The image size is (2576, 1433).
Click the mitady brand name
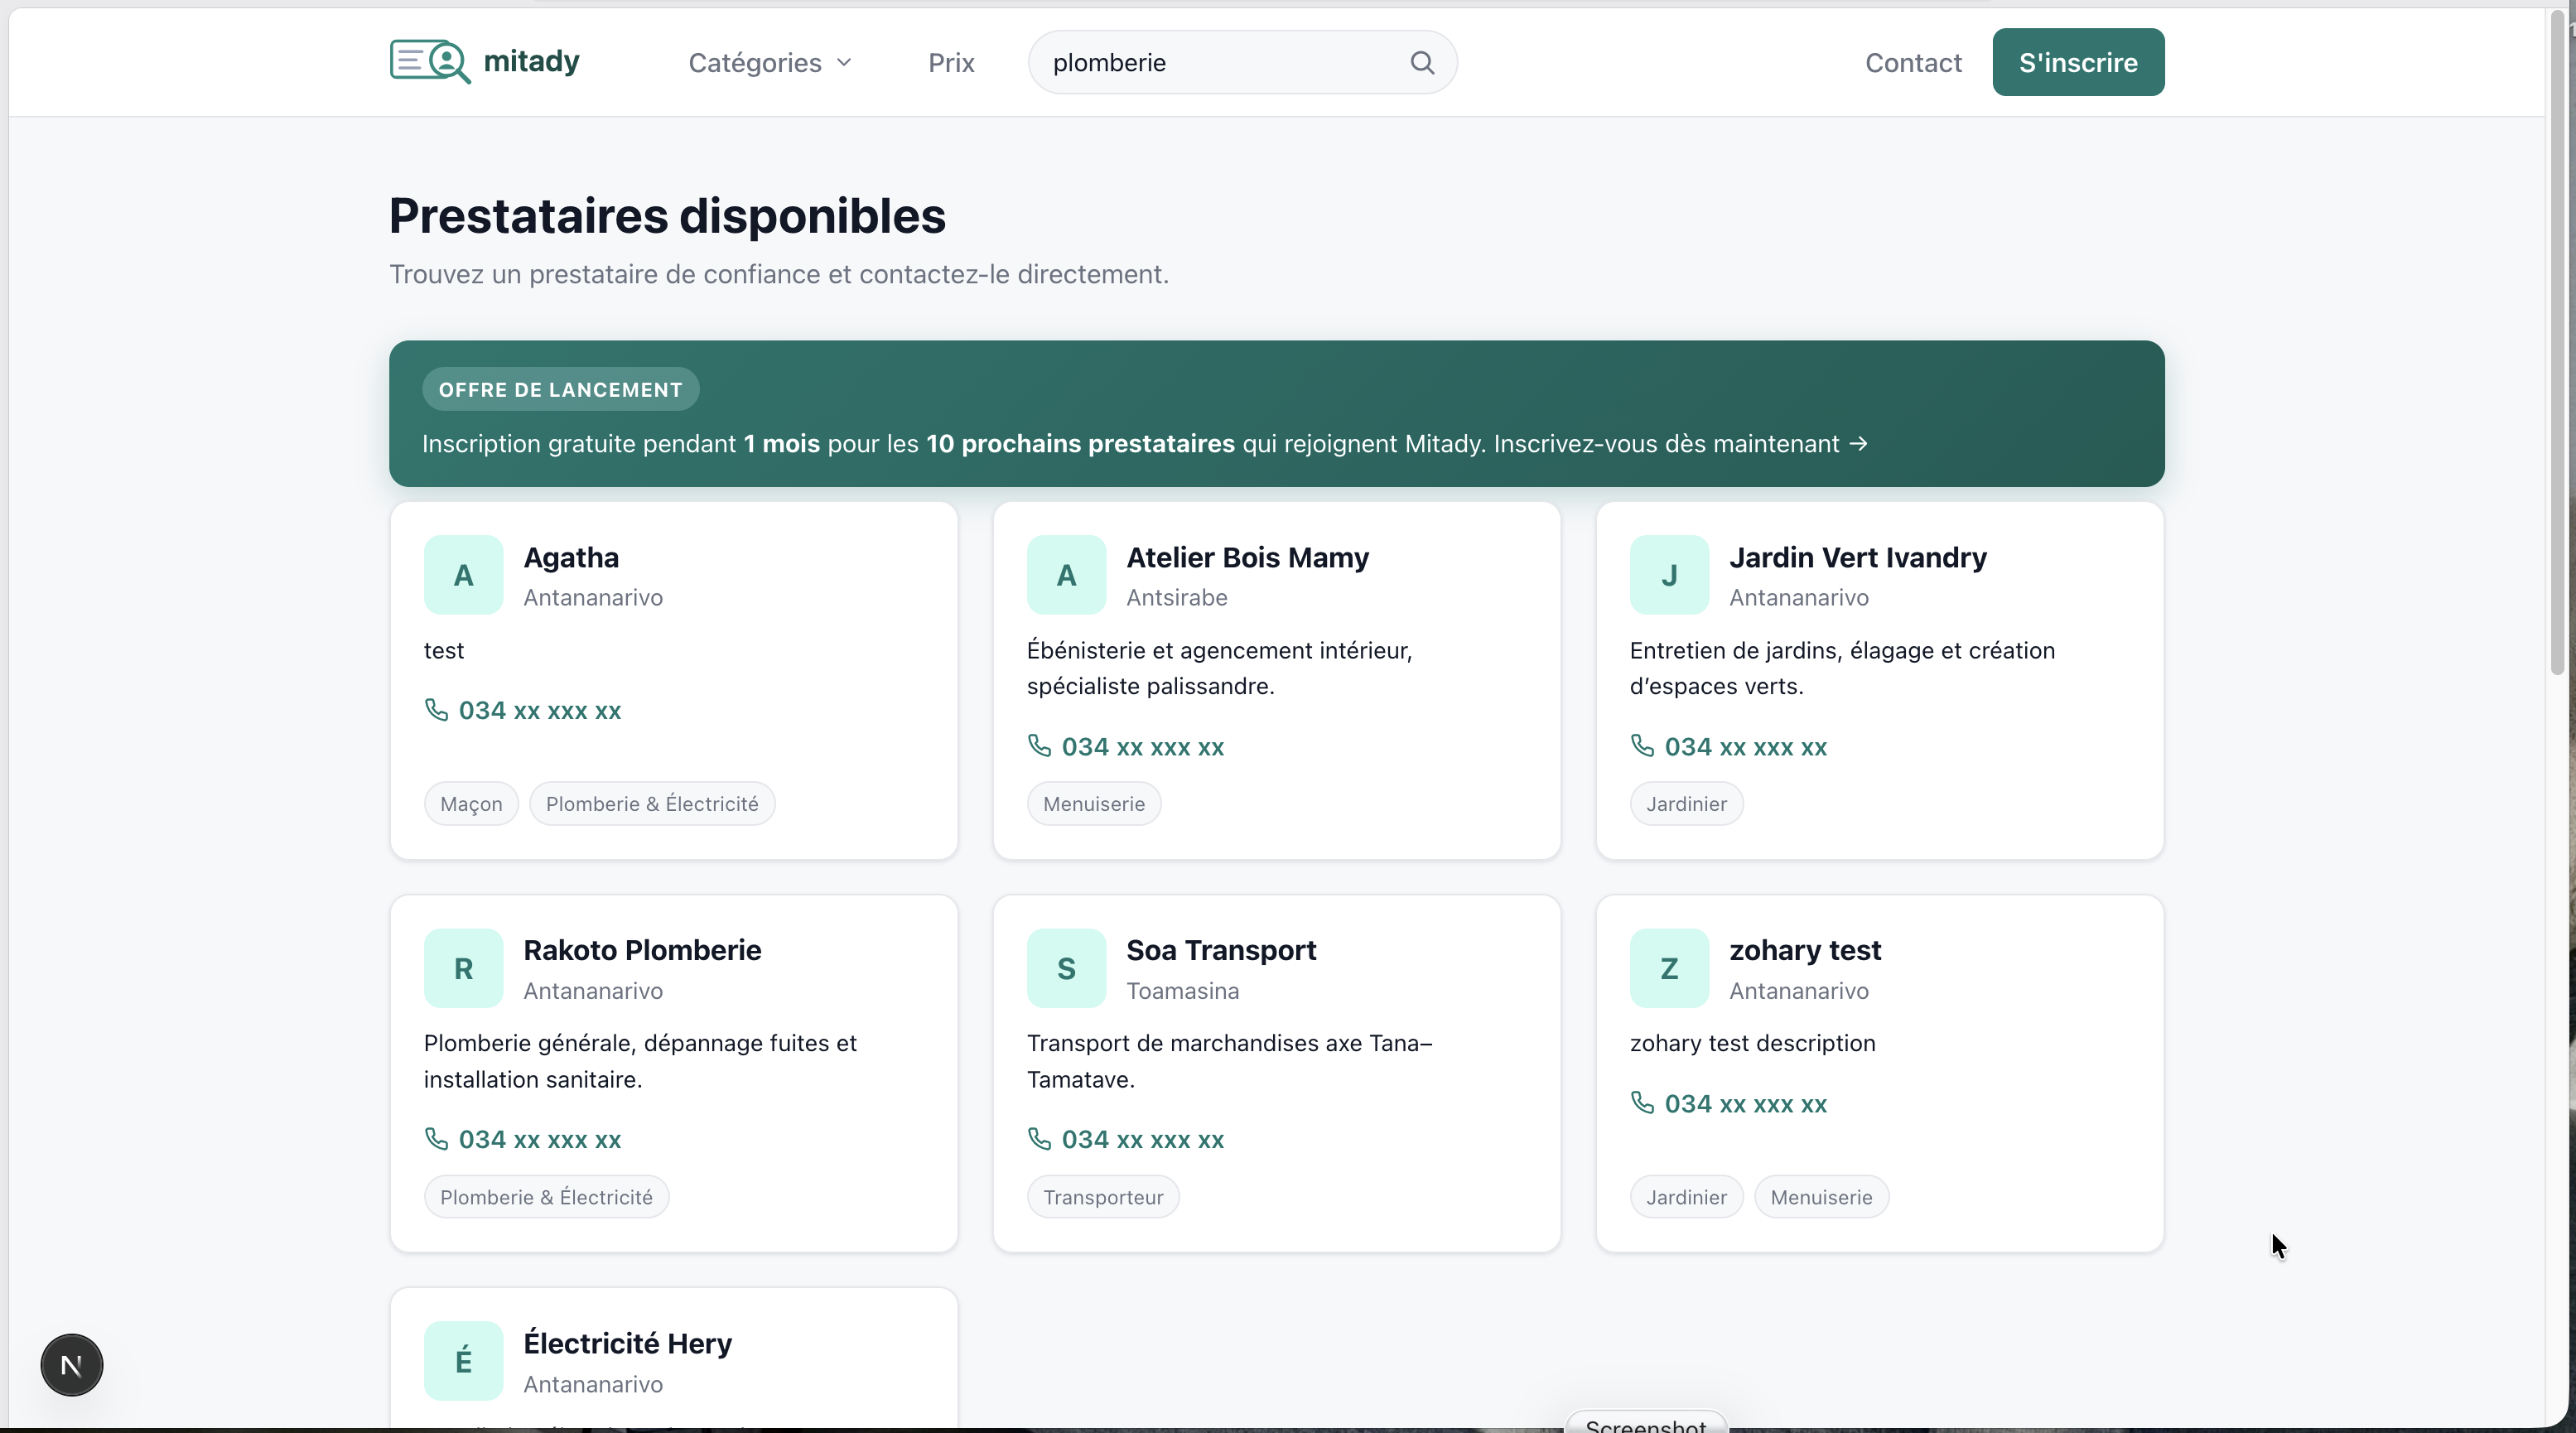[531, 61]
